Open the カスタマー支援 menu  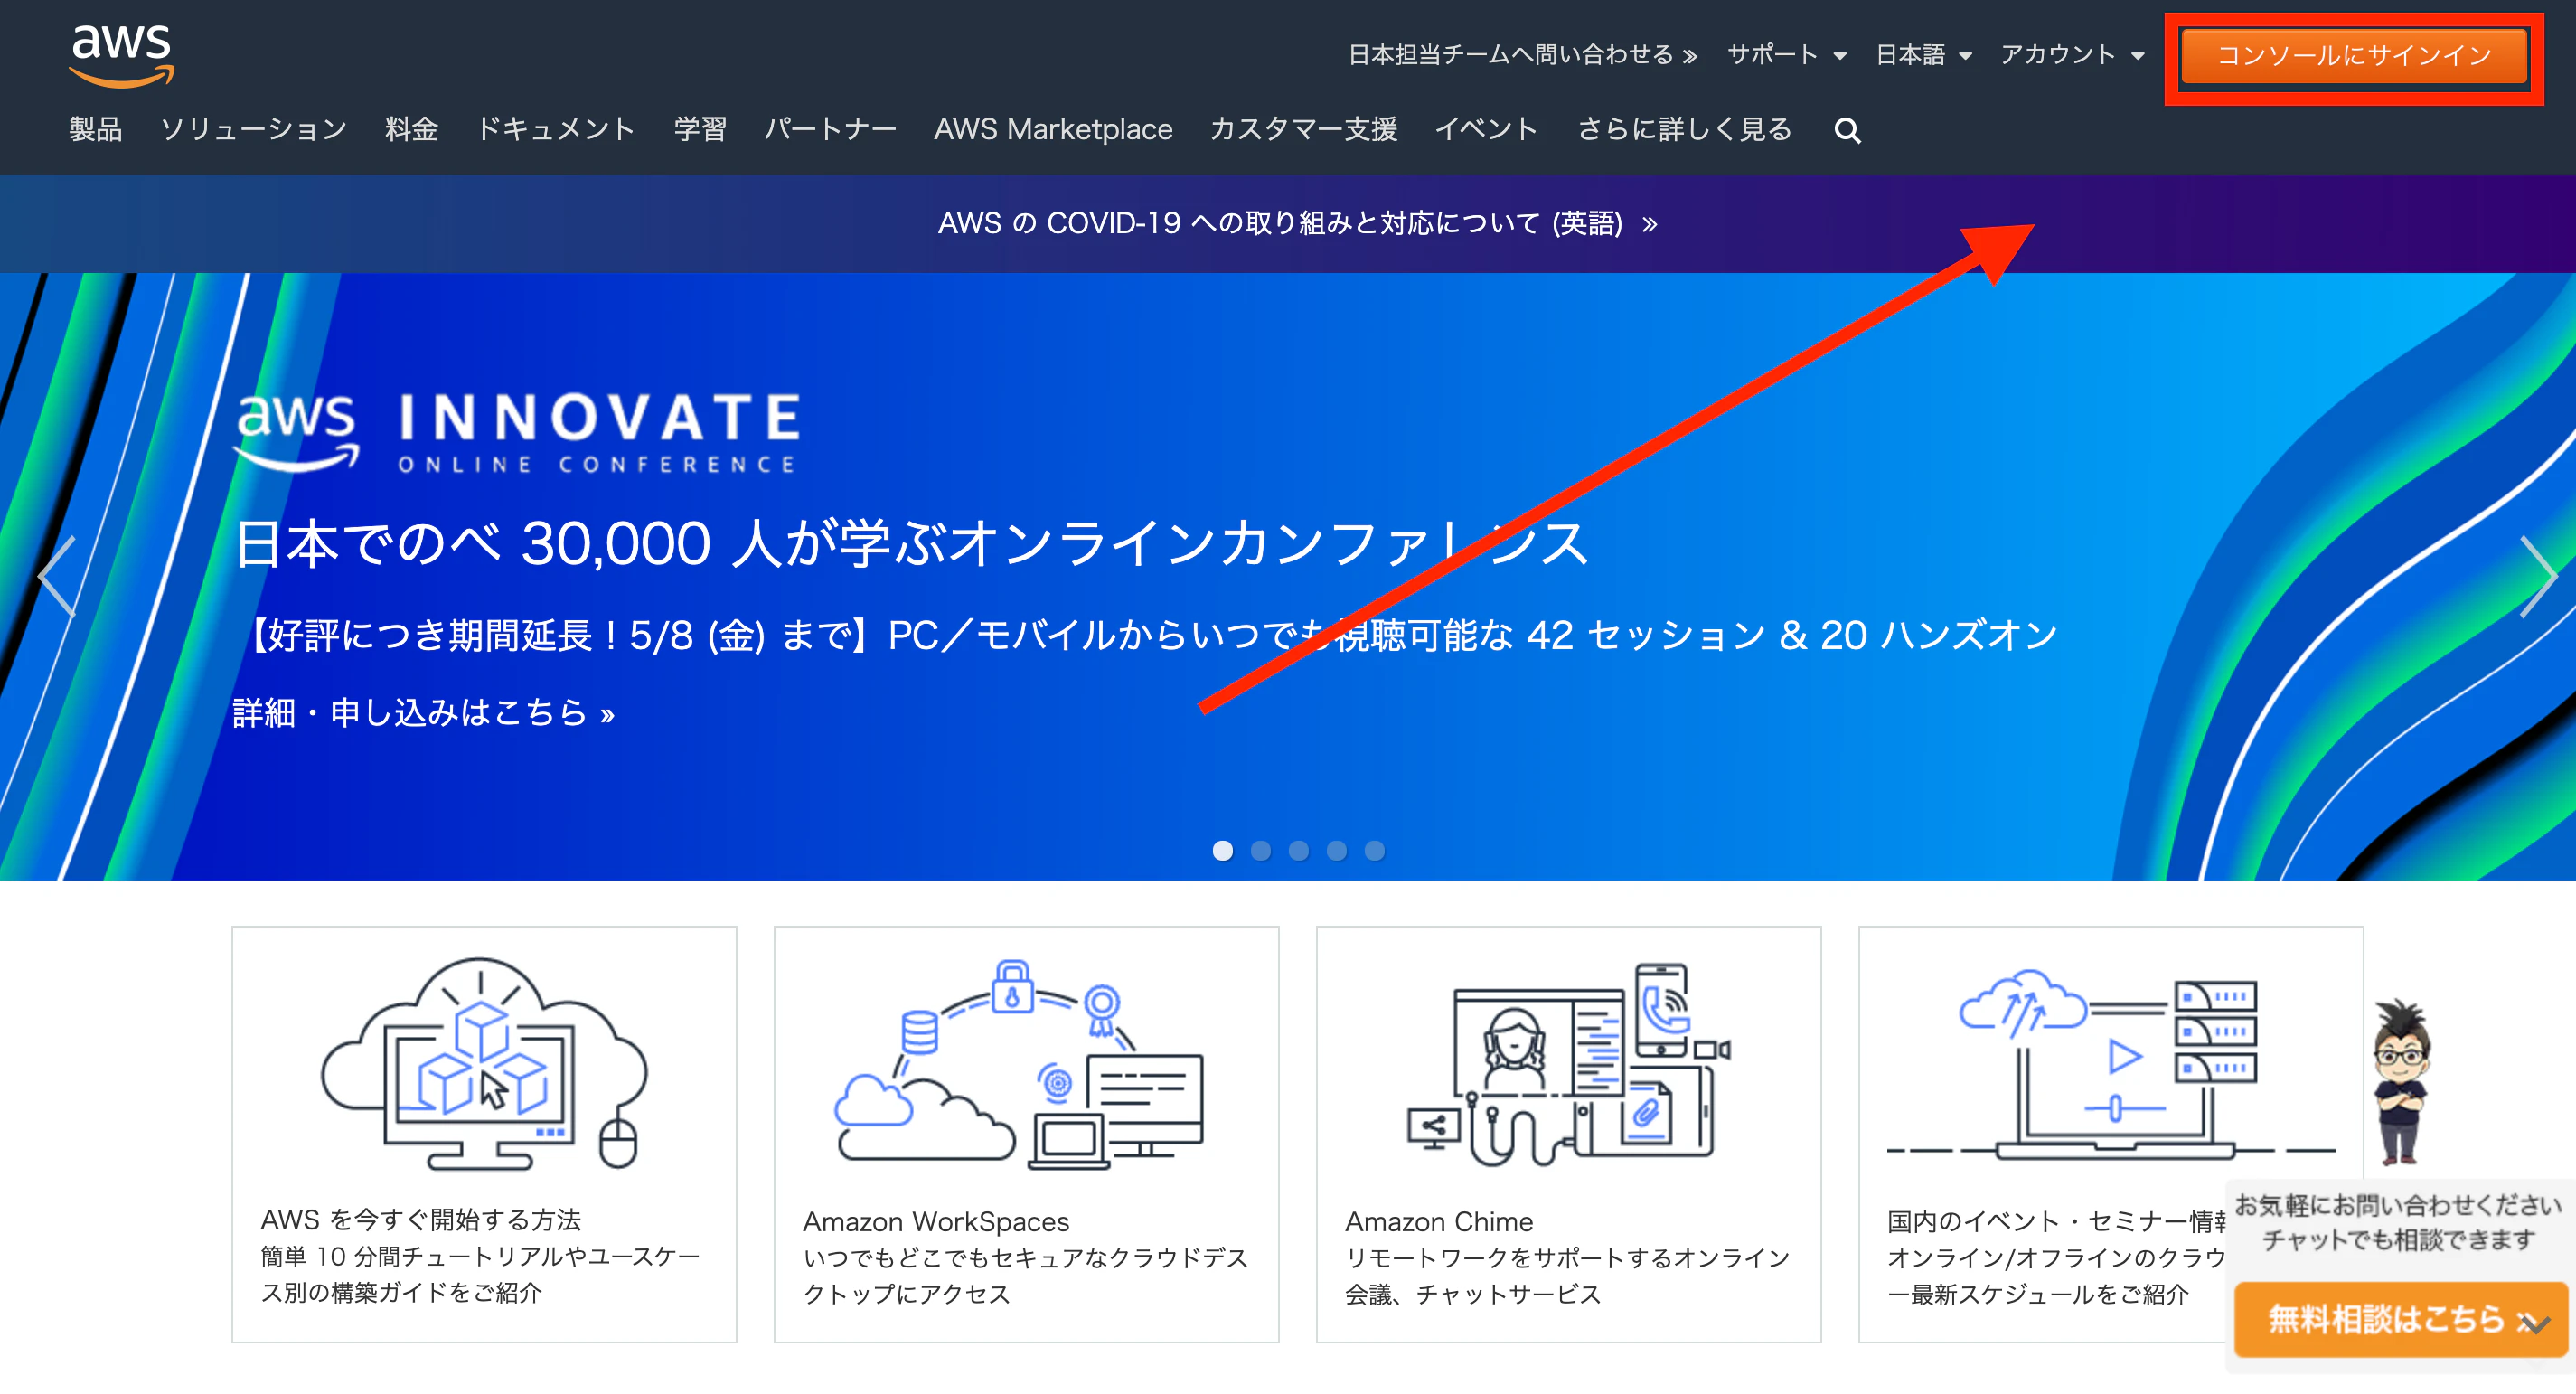point(1303,129)
